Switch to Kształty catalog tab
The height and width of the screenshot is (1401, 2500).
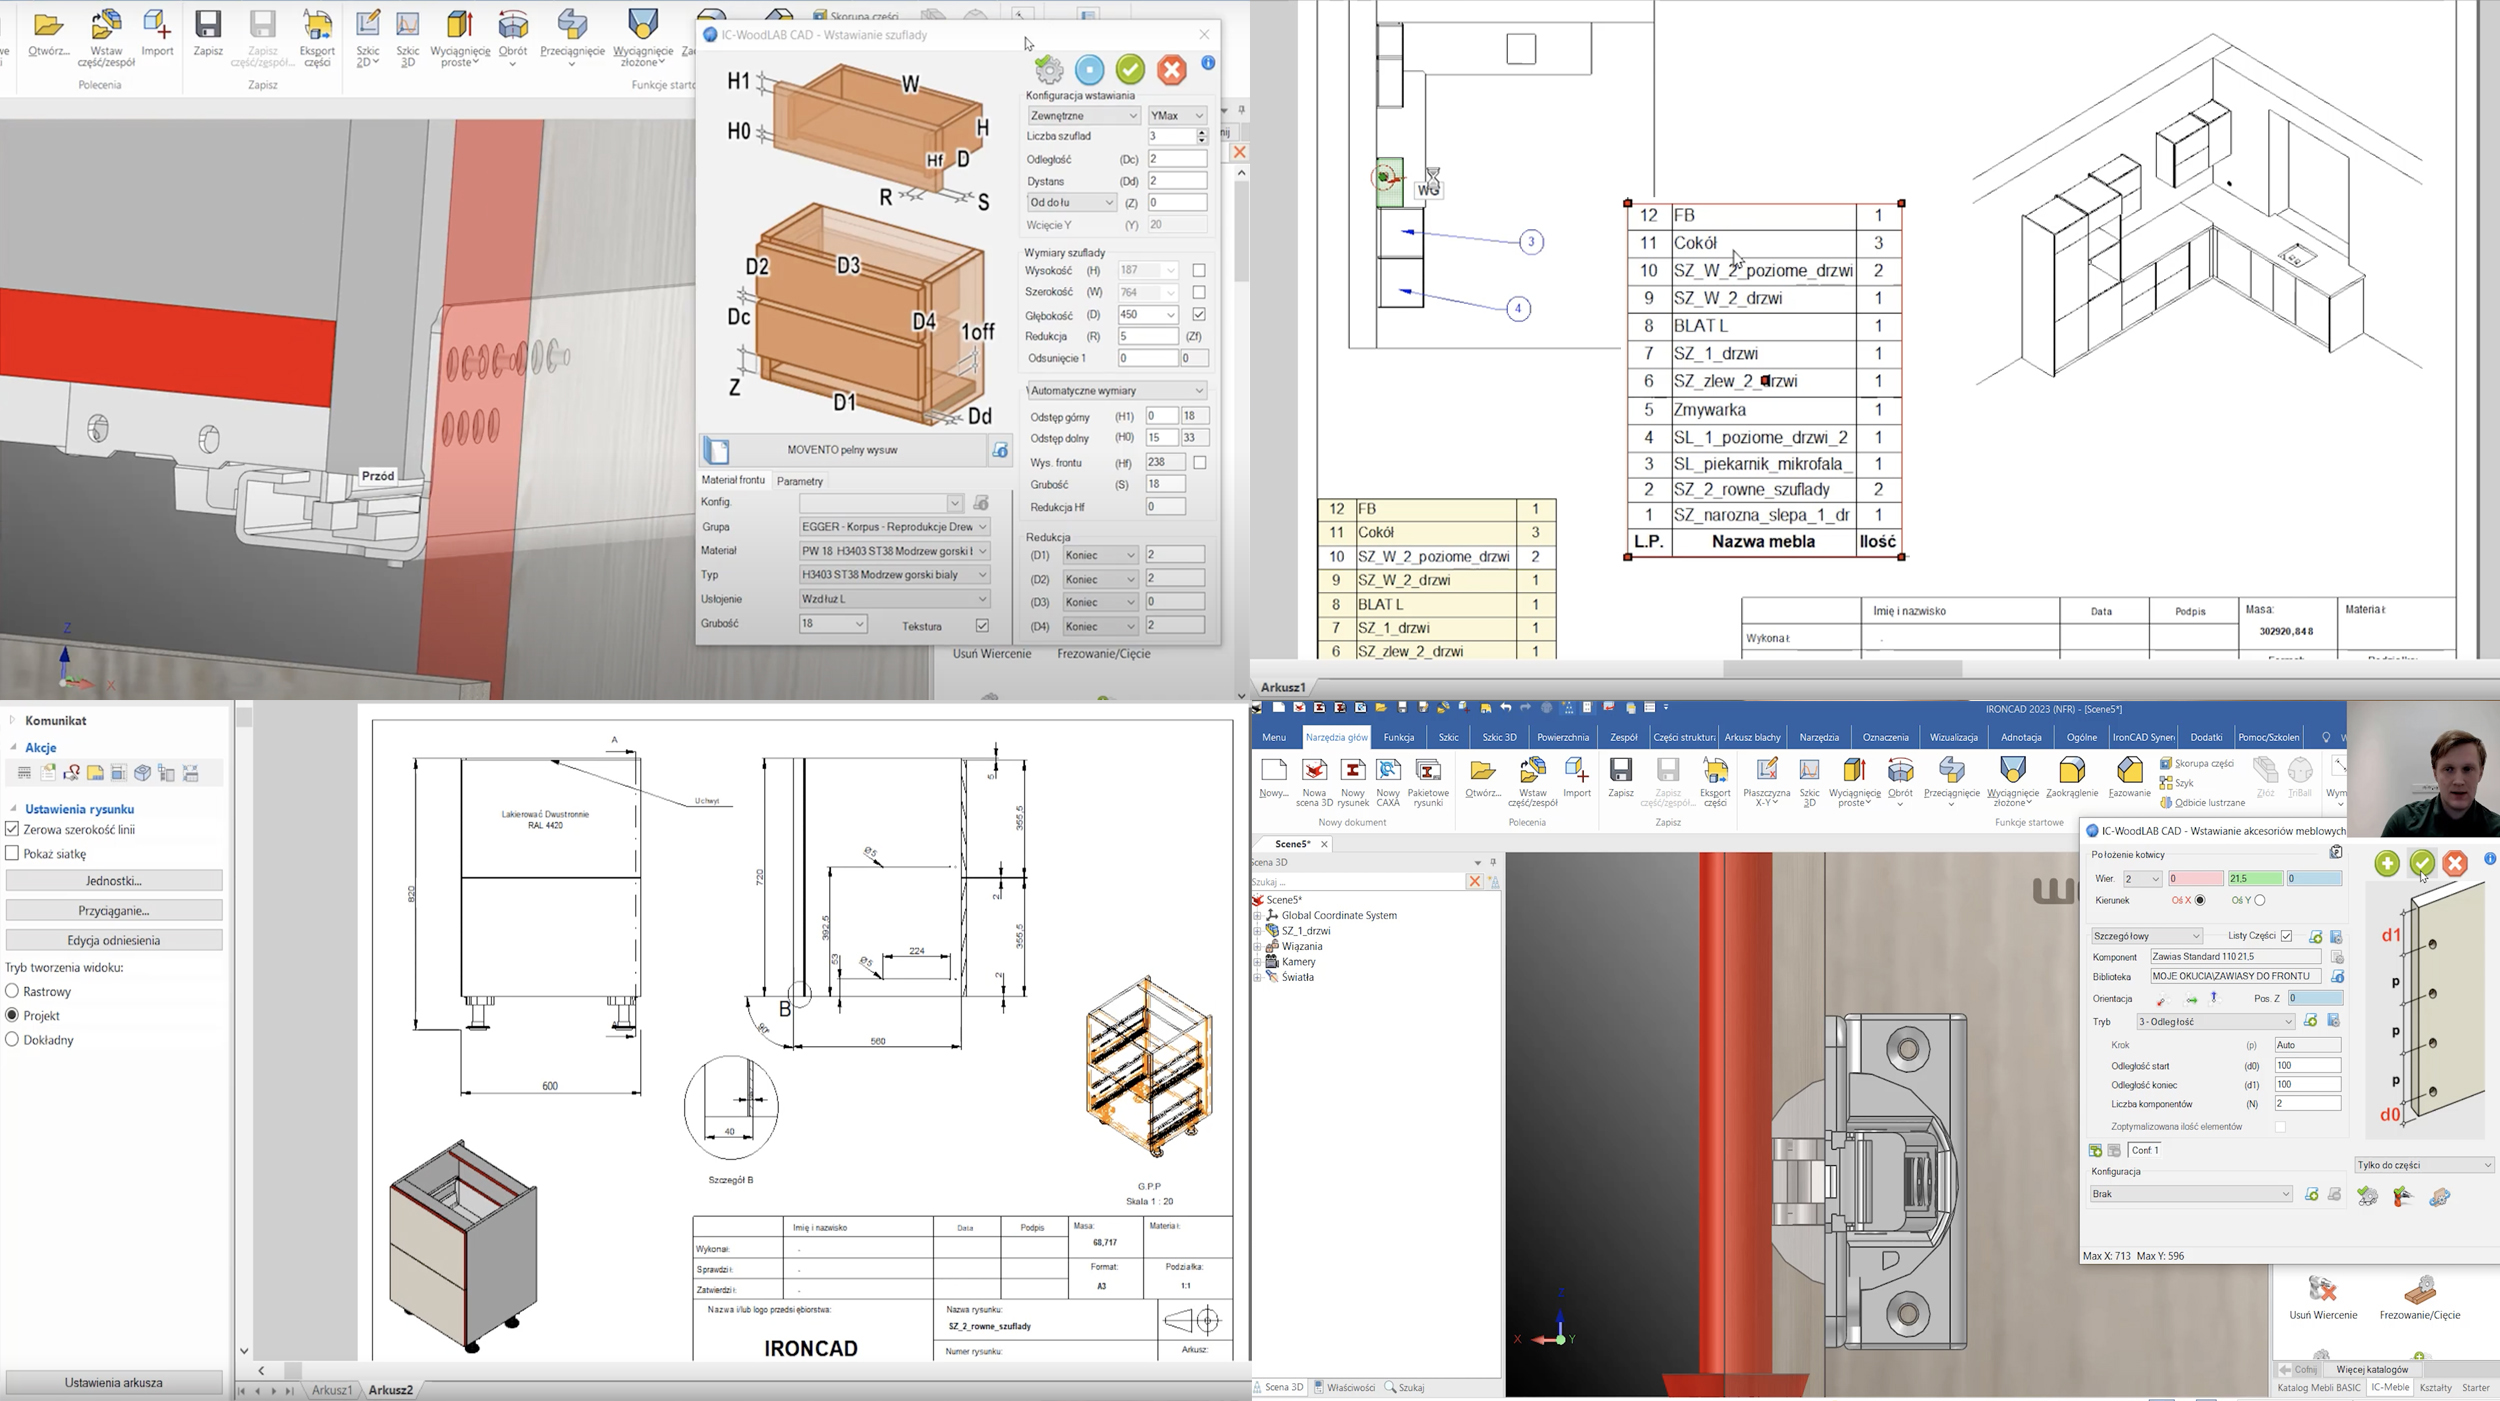tap(2435, 1388)
